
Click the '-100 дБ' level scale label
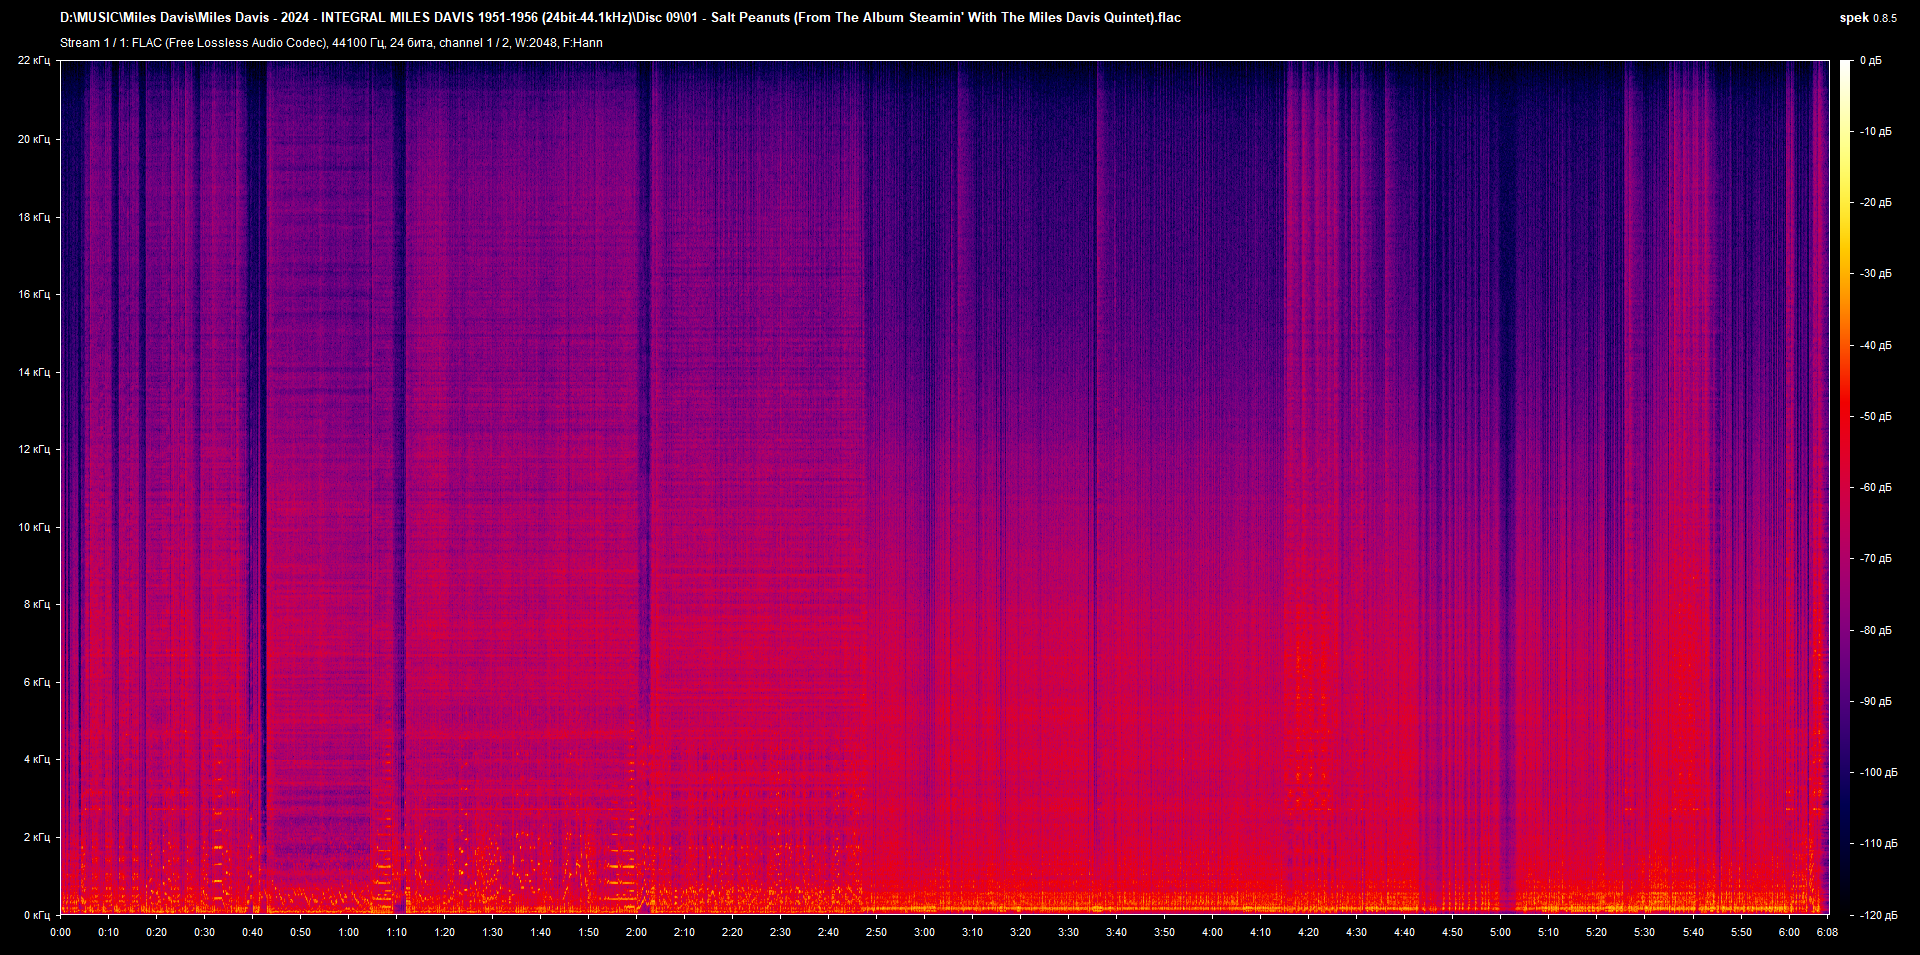pyautogui.click(x=1878, y=772)
